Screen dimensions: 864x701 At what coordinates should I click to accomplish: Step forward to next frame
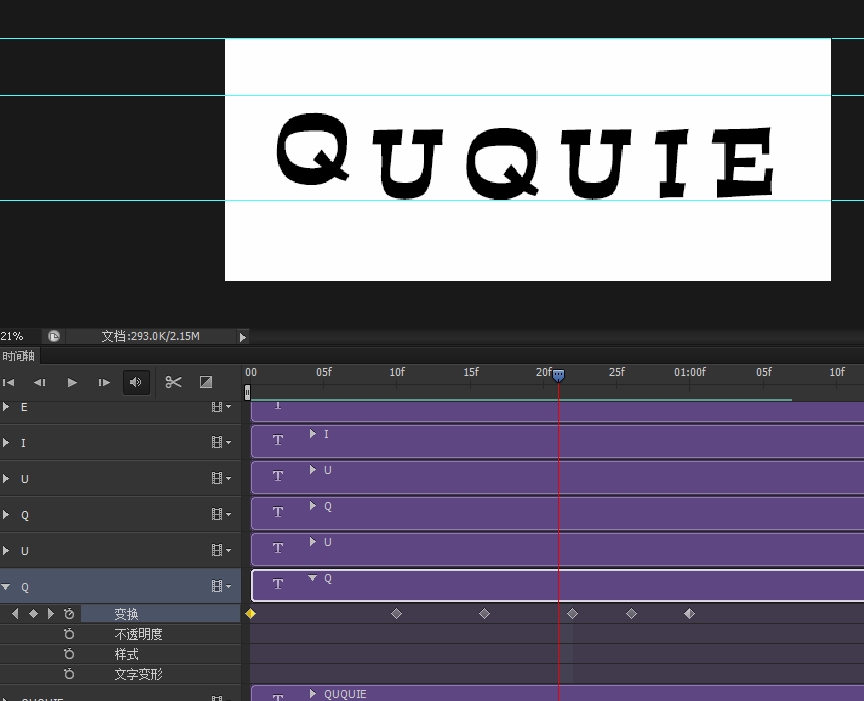point(104,382)
